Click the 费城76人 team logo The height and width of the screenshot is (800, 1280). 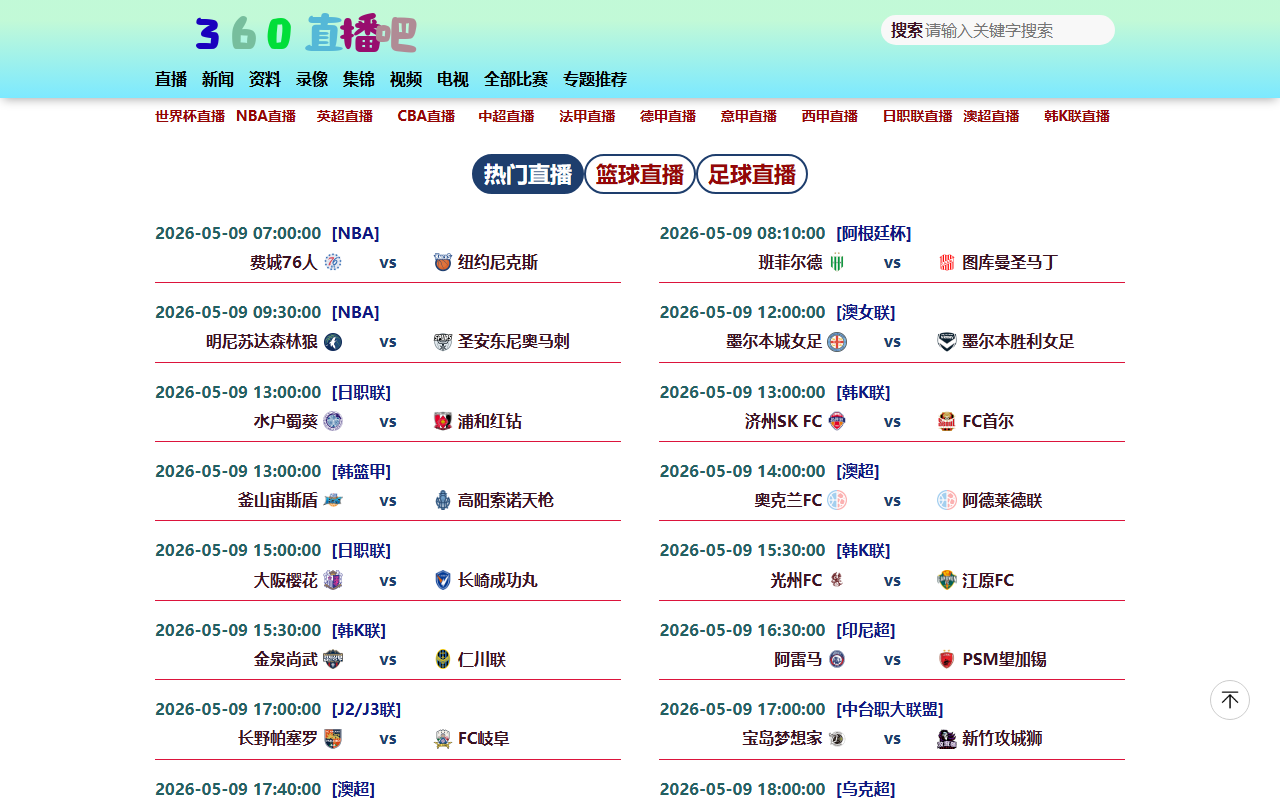click(333, 262)
